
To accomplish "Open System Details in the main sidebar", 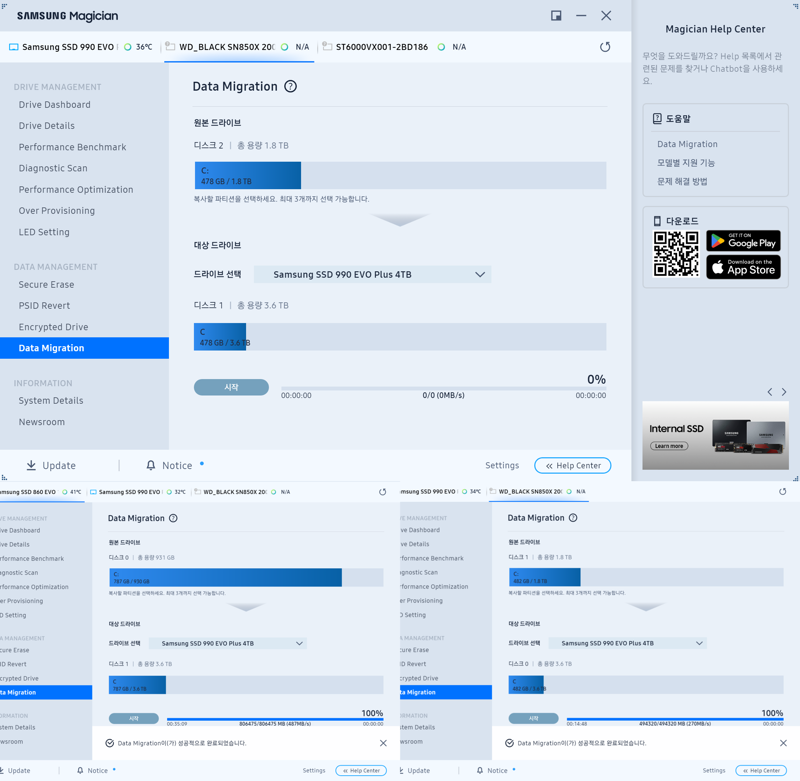I will pyautogui.click(x=51, y=401).
